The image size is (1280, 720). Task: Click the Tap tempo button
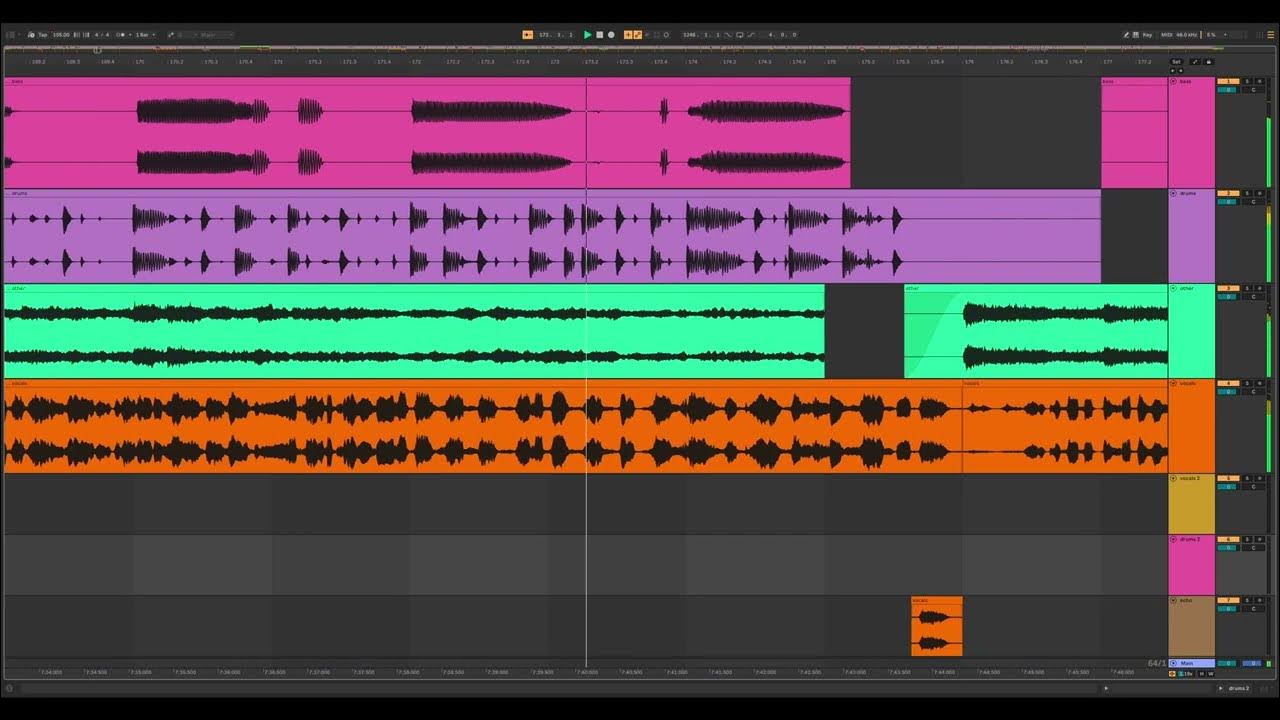point(42,35)
